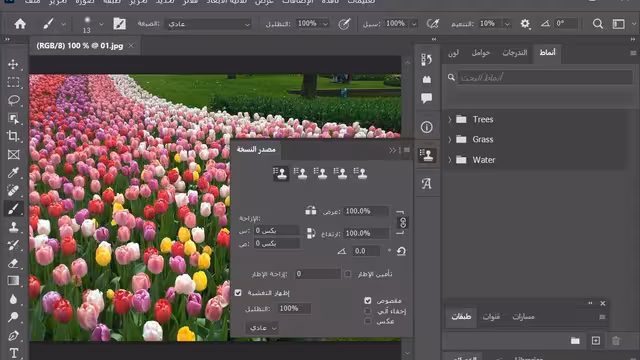640x360 pixels.
Task: Create a new layer button
Action: pos(596,340)
